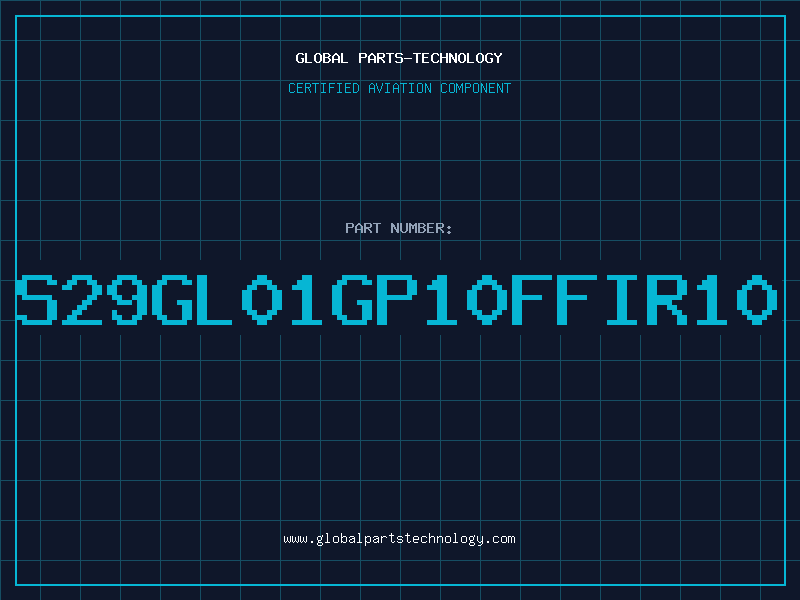The width and height of the screenshot is (800, 600).
Task: Select the digit 2 in part number
Action: tap(82, 299)
